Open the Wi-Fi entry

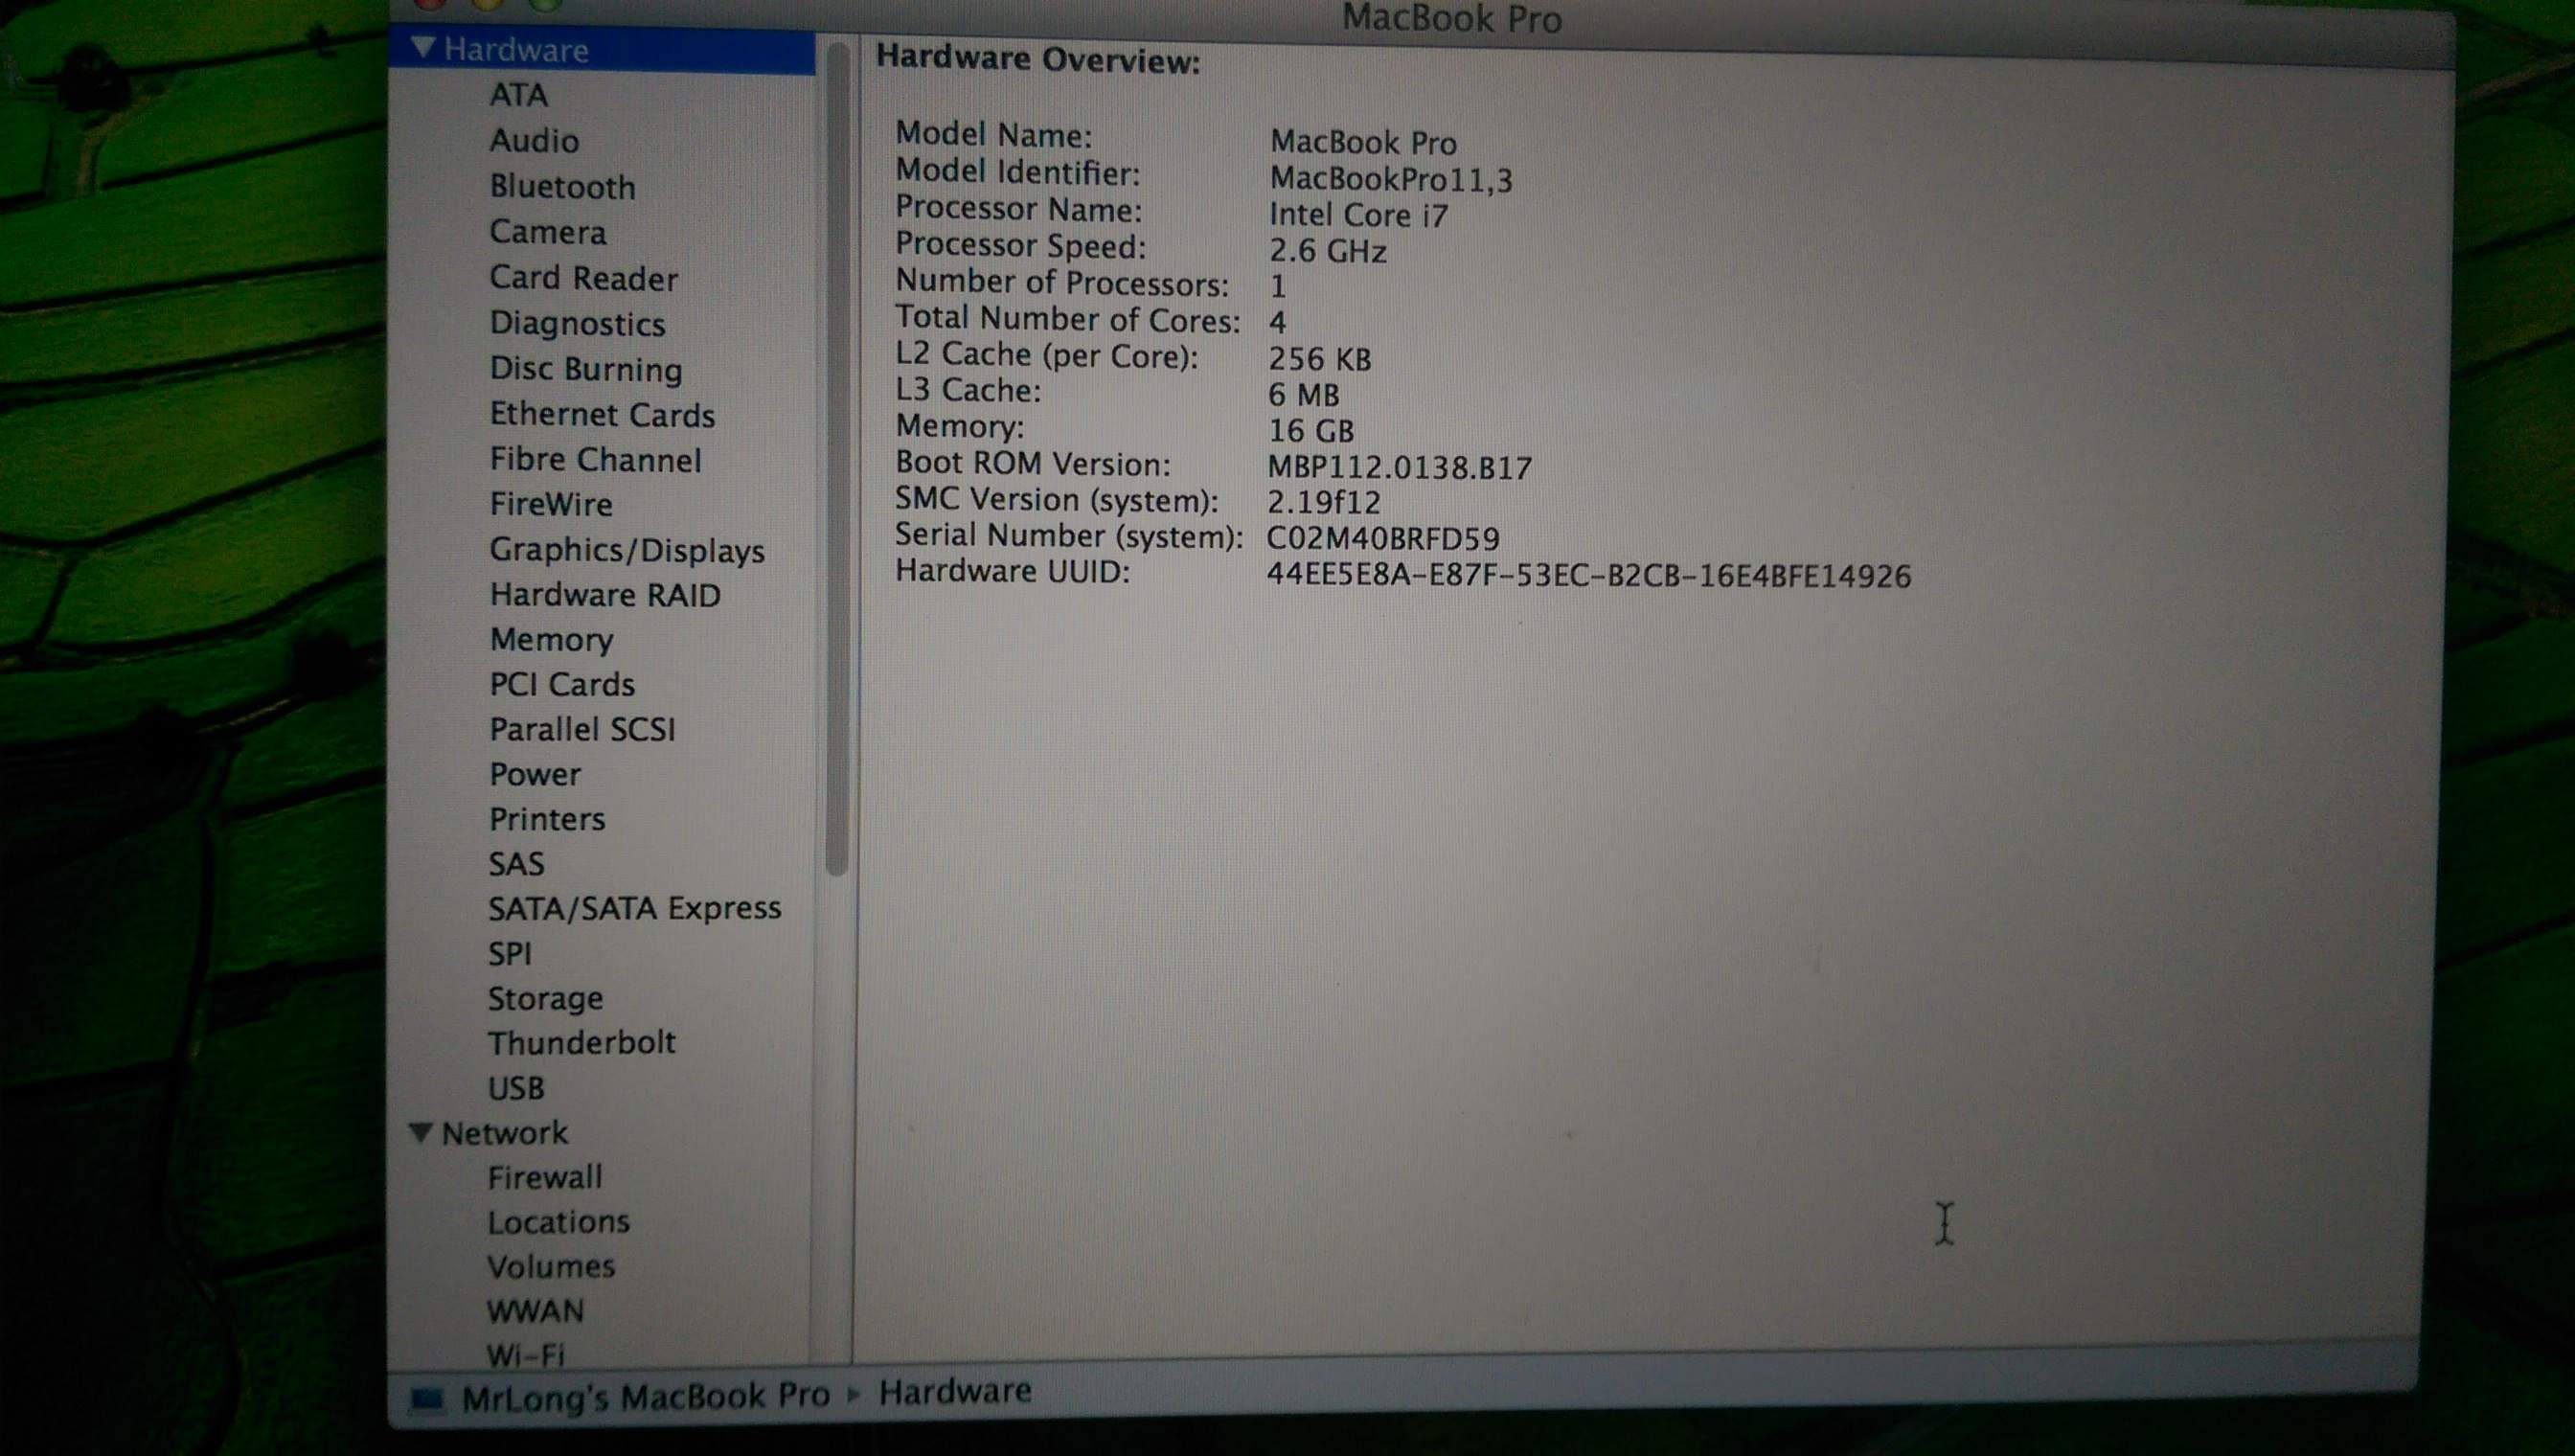pyautogui.click(x=525, y=1355)
